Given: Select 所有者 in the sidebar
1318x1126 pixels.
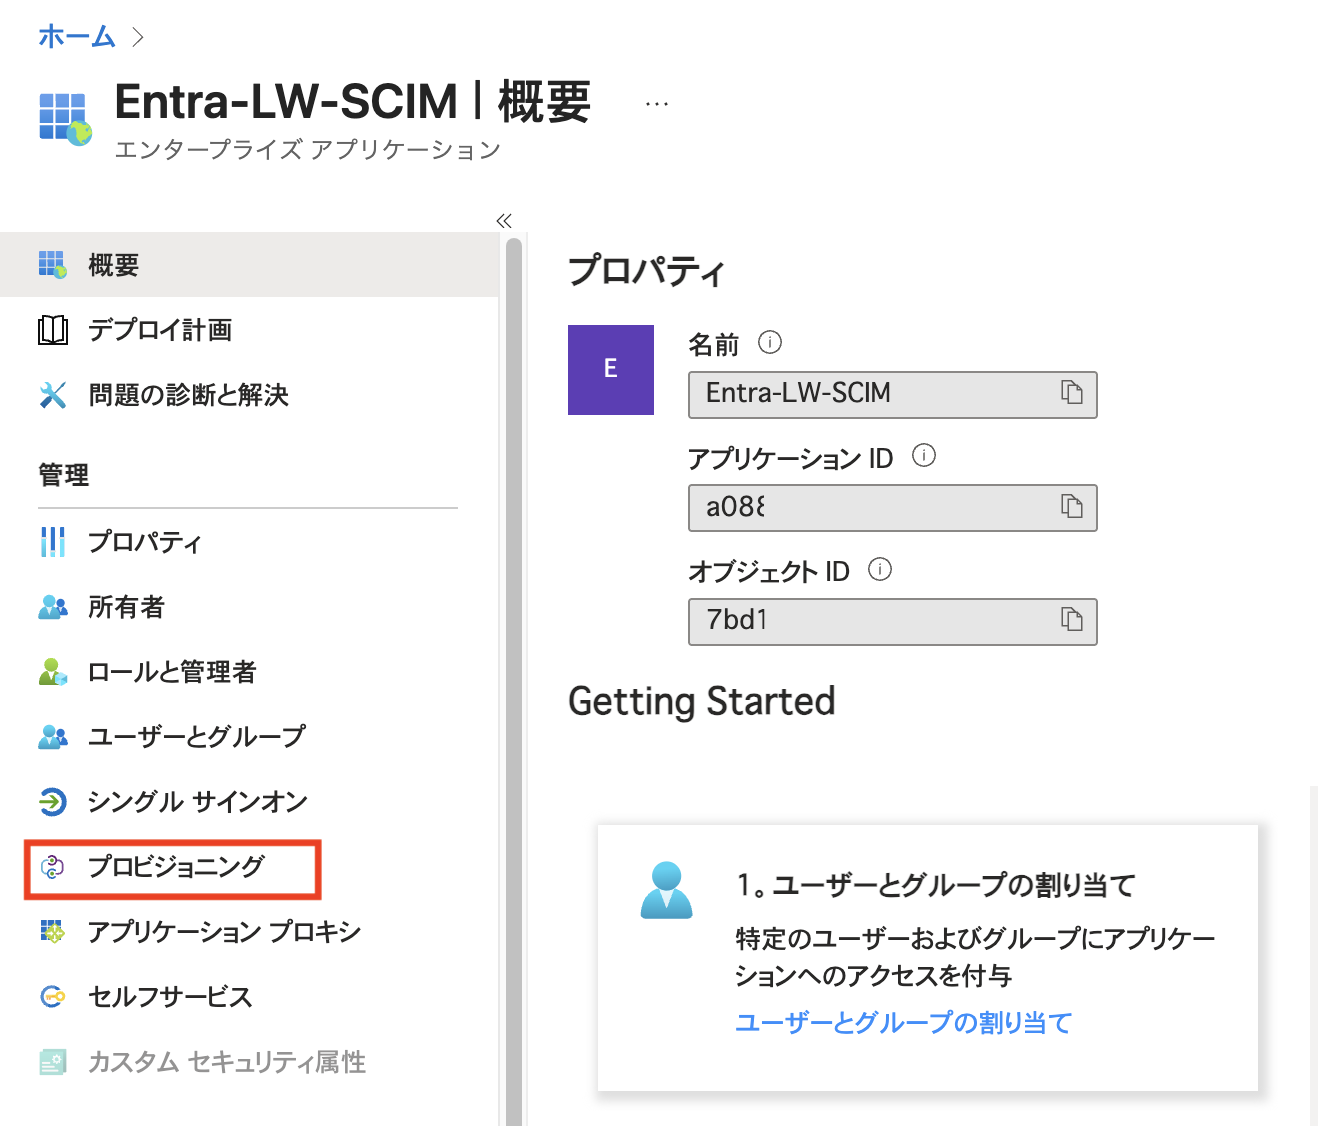Looking at the screenshot, I should pos(125,607).
